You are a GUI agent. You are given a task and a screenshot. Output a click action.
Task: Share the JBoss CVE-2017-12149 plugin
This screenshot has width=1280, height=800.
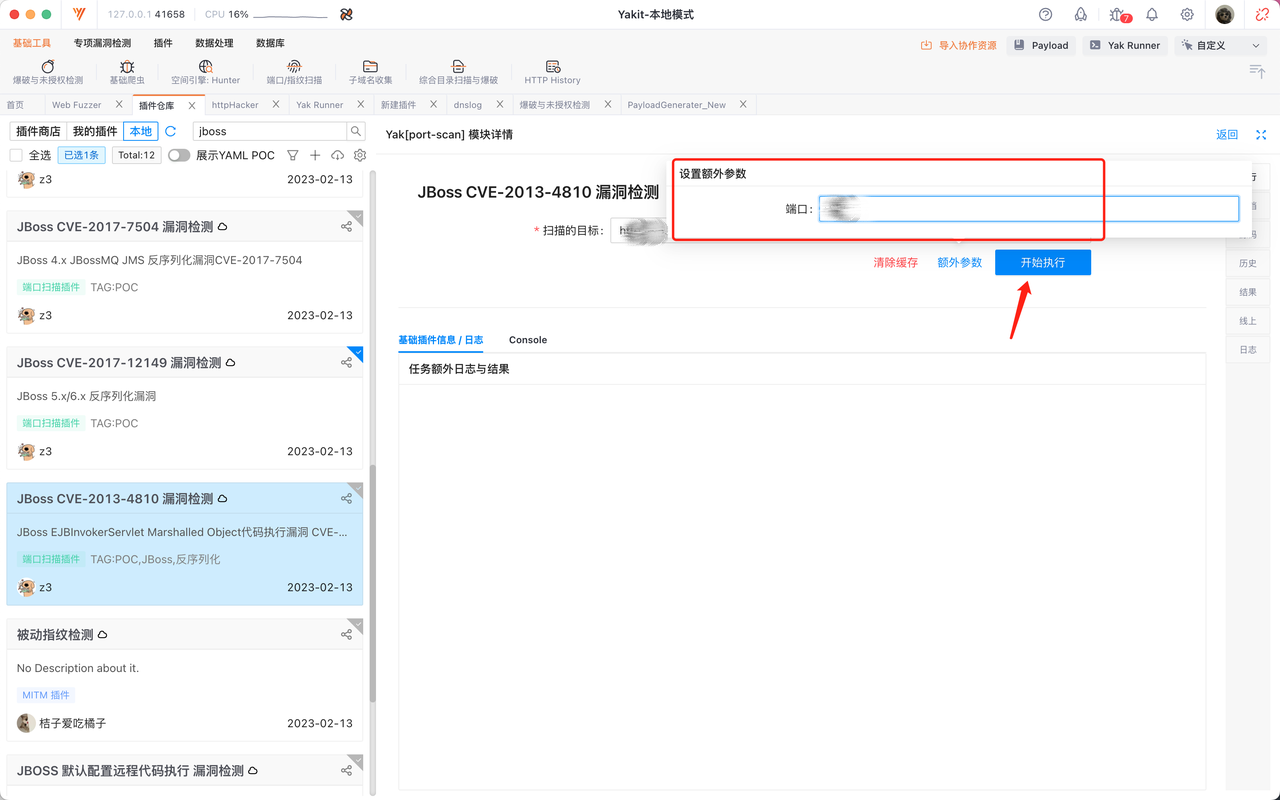346,363
